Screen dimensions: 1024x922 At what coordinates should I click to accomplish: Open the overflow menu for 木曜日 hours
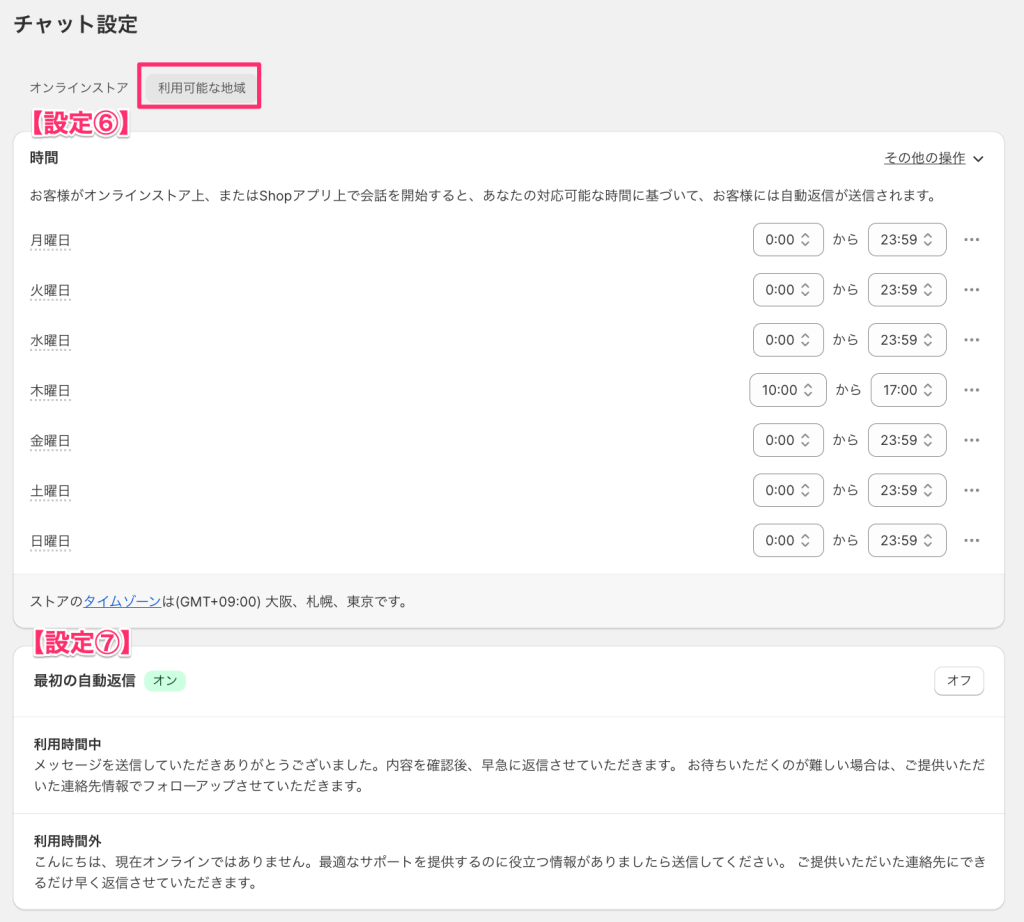971,390
